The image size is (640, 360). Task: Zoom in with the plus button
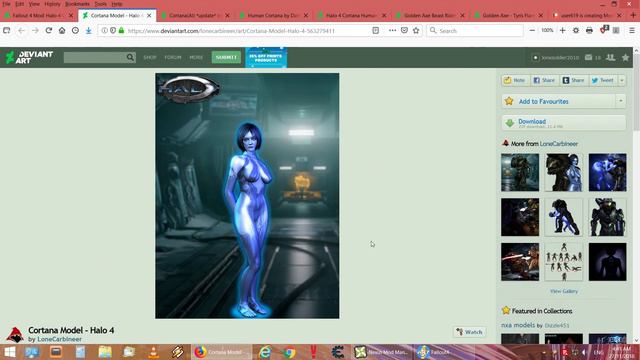(x=562, y=31)
